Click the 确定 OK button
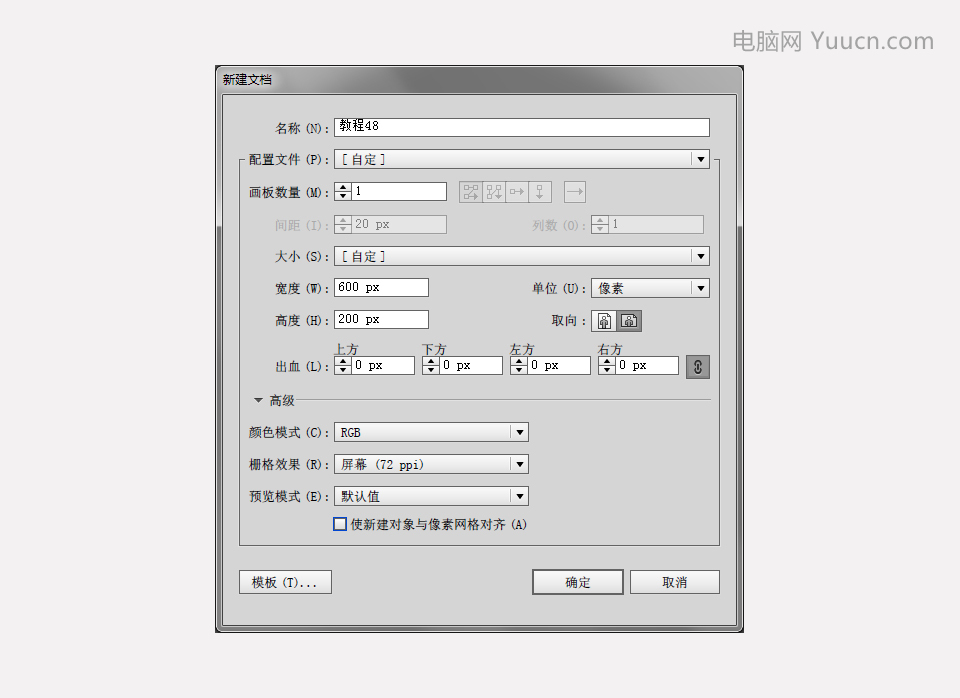 click(578, 582)
